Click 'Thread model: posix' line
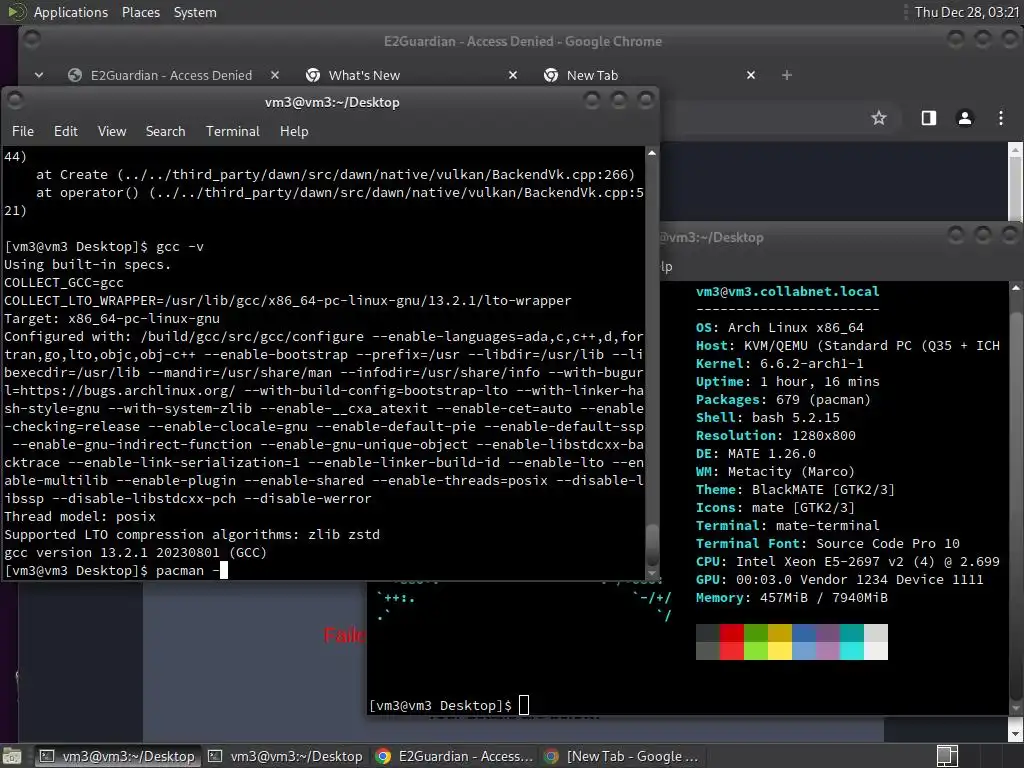This screenshot has height=768, width=1024. point(80,517)
